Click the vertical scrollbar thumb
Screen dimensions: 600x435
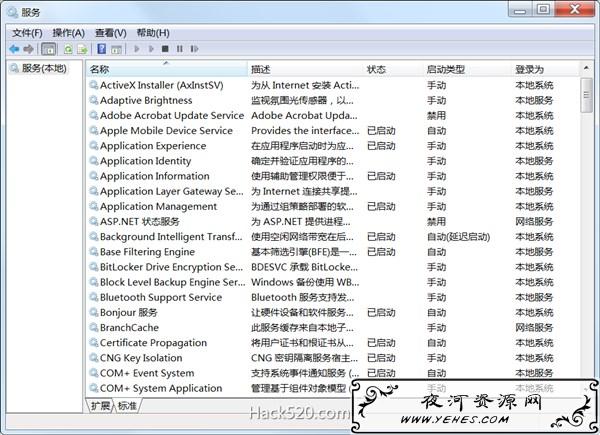pyautogui.click(x=586, y=95)
